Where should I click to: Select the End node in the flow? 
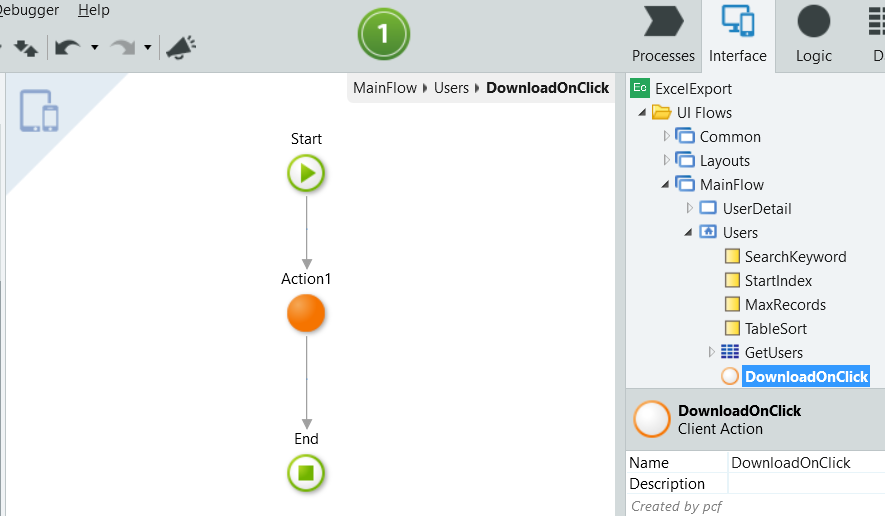[306, 473]
